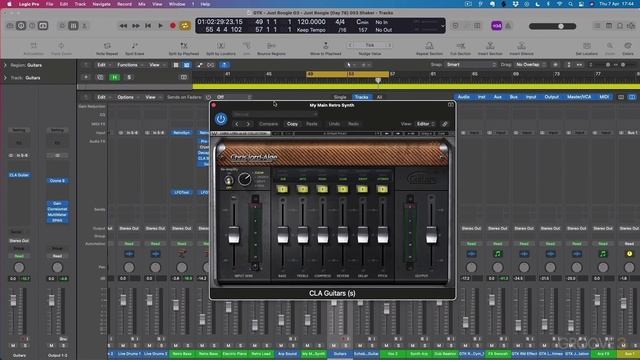This screenshot has width=640, height=360.
Task: Click Go to Beginning transport button
Action: [148, 26]
